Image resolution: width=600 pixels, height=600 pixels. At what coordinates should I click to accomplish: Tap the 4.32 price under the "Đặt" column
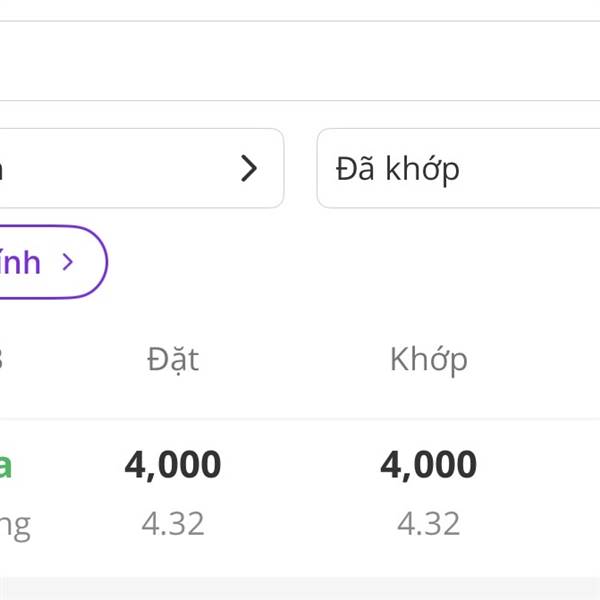coord(173,523)
